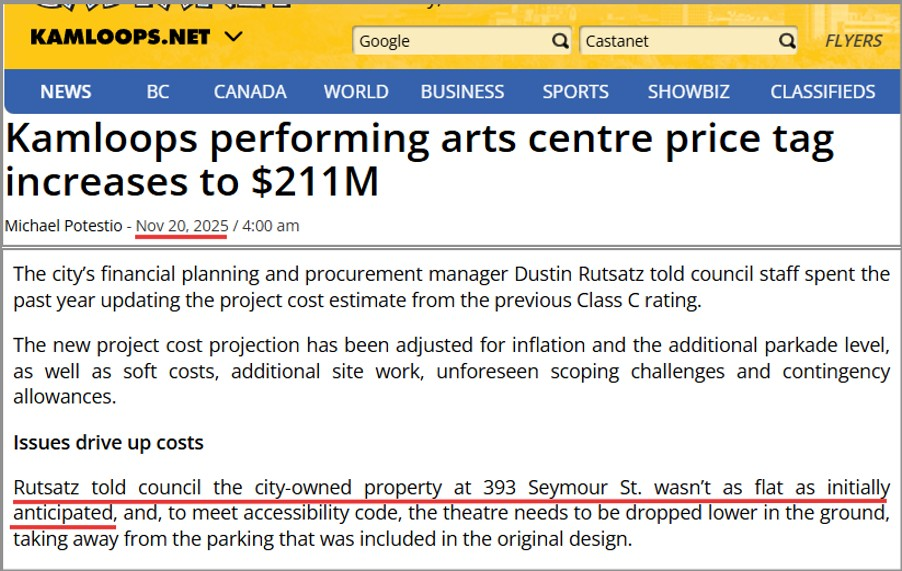This screenshot has width=902, height=571.
Task: Click the KAMLOOPS.NET site logo
Action: click(120, 37)
